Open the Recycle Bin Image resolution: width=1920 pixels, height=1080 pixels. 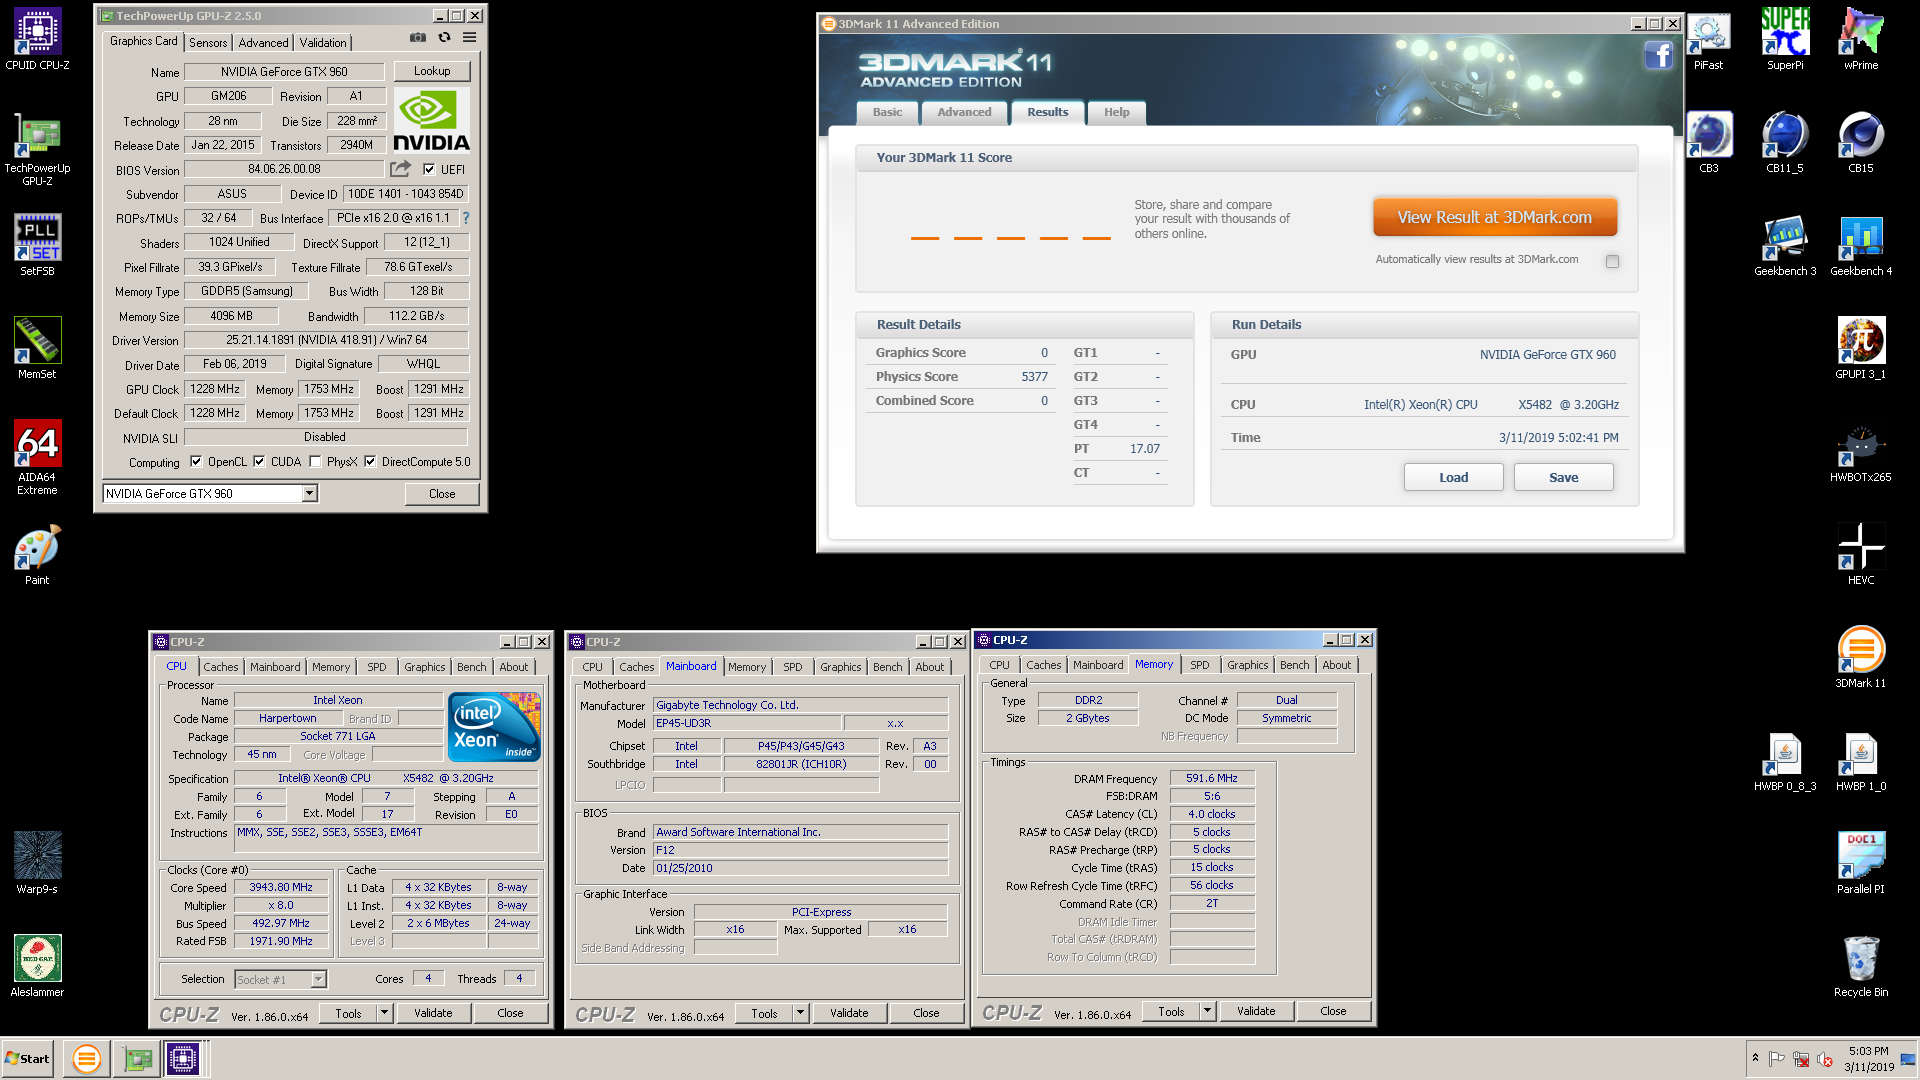[1861, 966]
